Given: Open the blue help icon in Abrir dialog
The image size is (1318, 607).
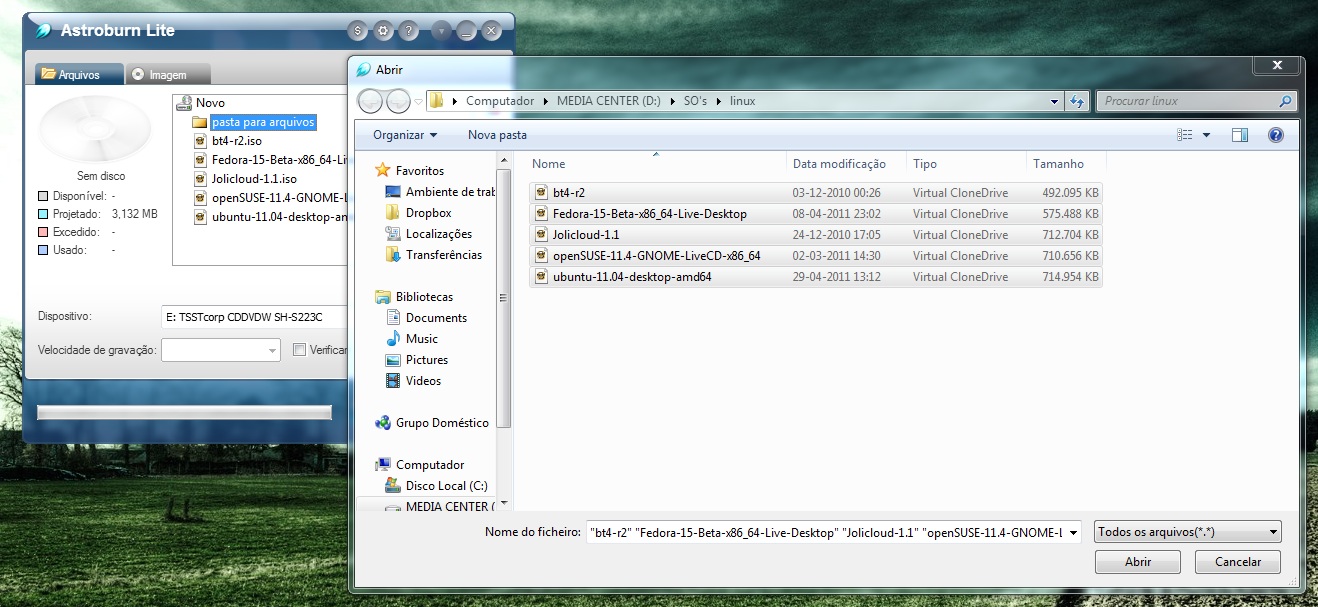Looking at the screenshot, I should (x=1275, y=135).
